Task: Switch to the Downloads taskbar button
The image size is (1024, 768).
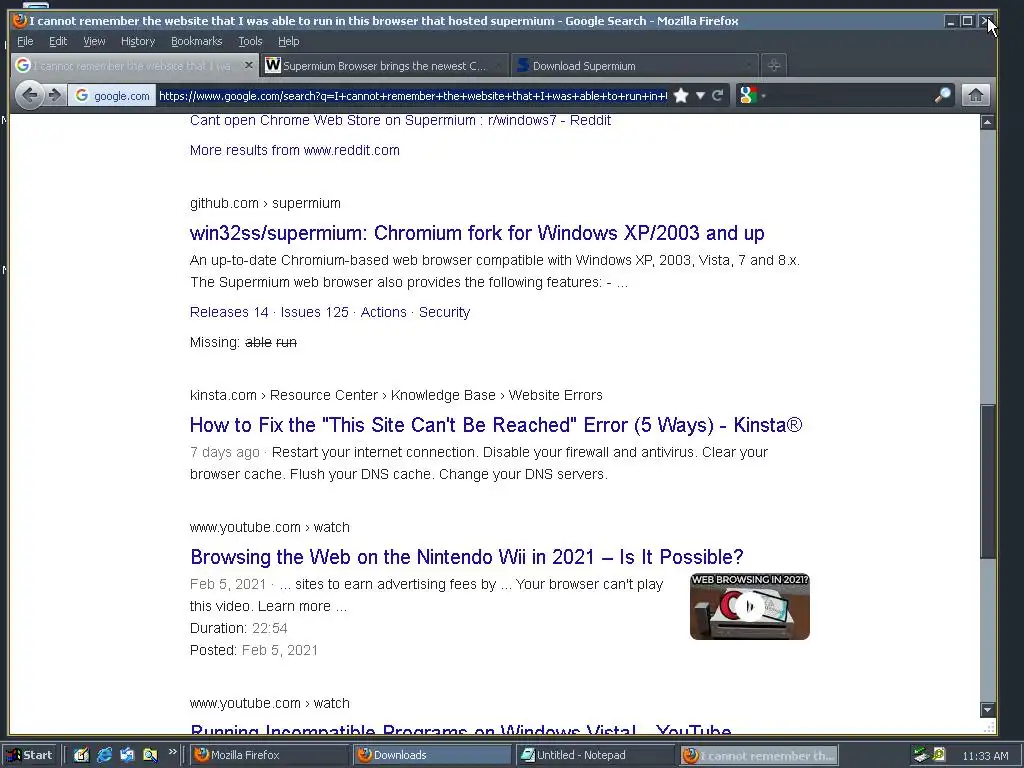Action: click(x=432, y=755)
